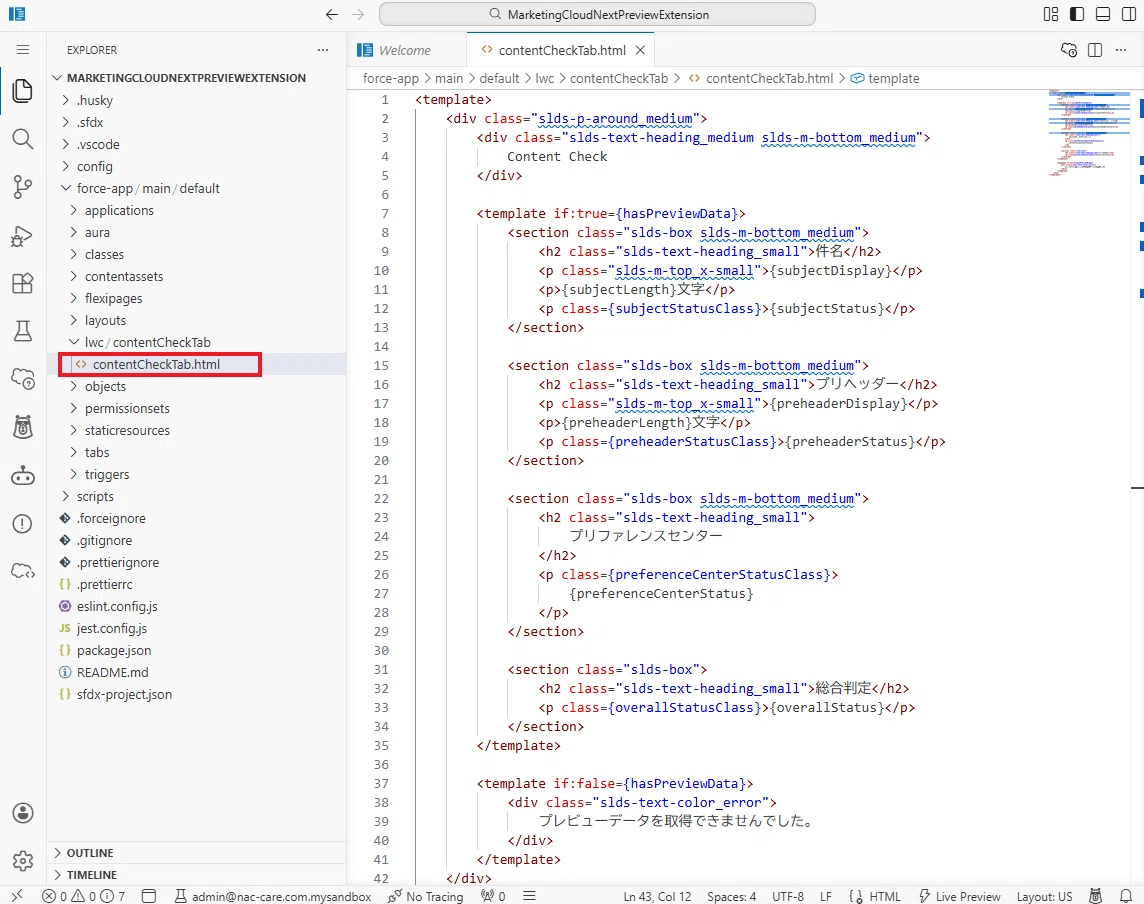
Task: Open the Explorer view in activity bar
Action: pos(23,91)
